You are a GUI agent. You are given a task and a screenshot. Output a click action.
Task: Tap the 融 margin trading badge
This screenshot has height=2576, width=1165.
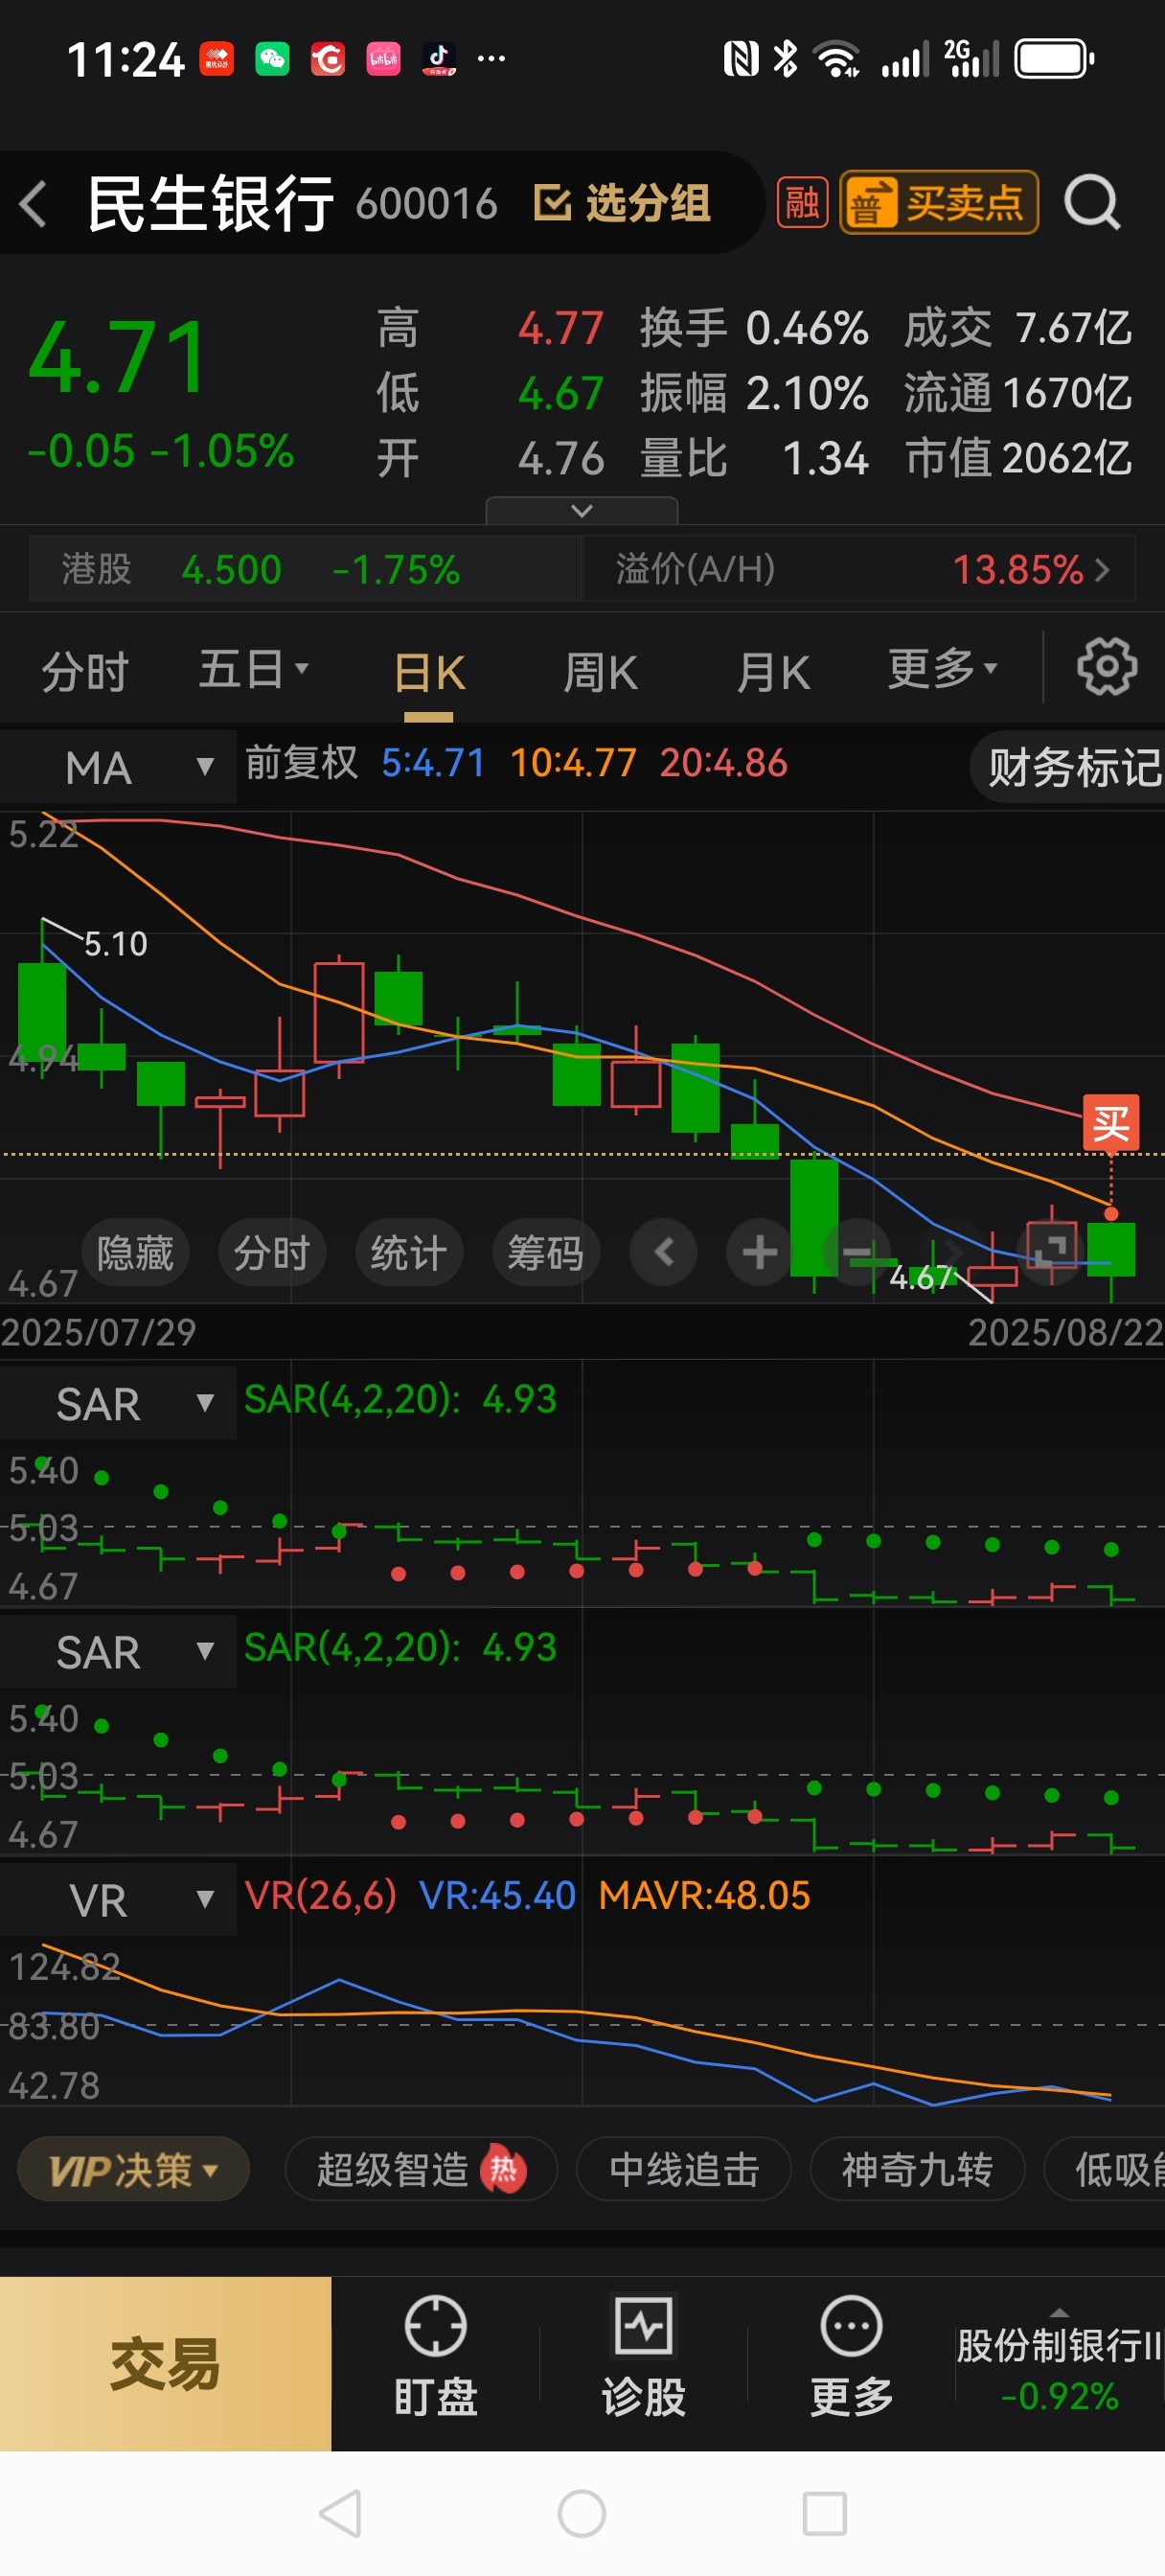pos(802,203)
